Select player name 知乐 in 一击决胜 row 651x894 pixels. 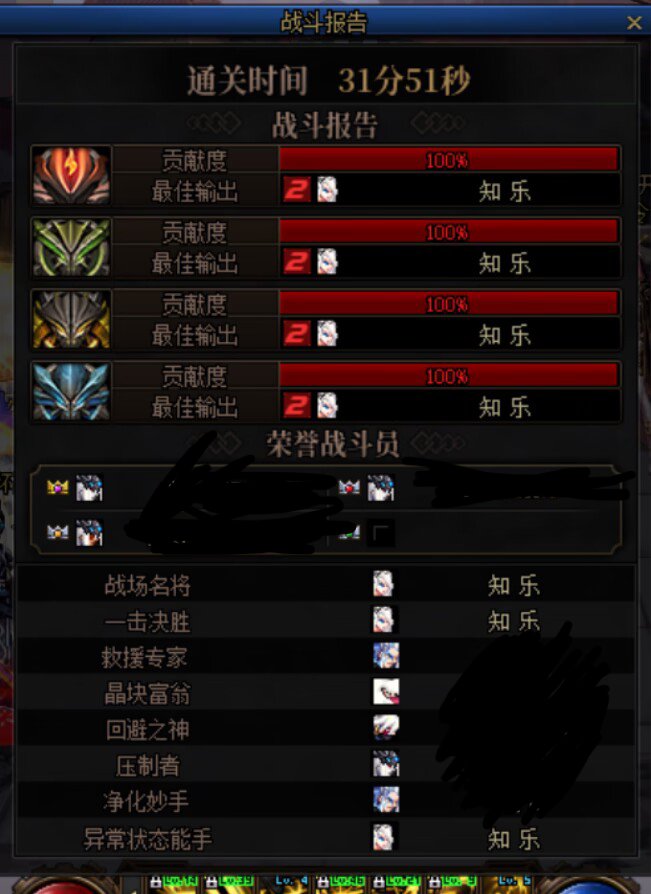click(514, 621)
